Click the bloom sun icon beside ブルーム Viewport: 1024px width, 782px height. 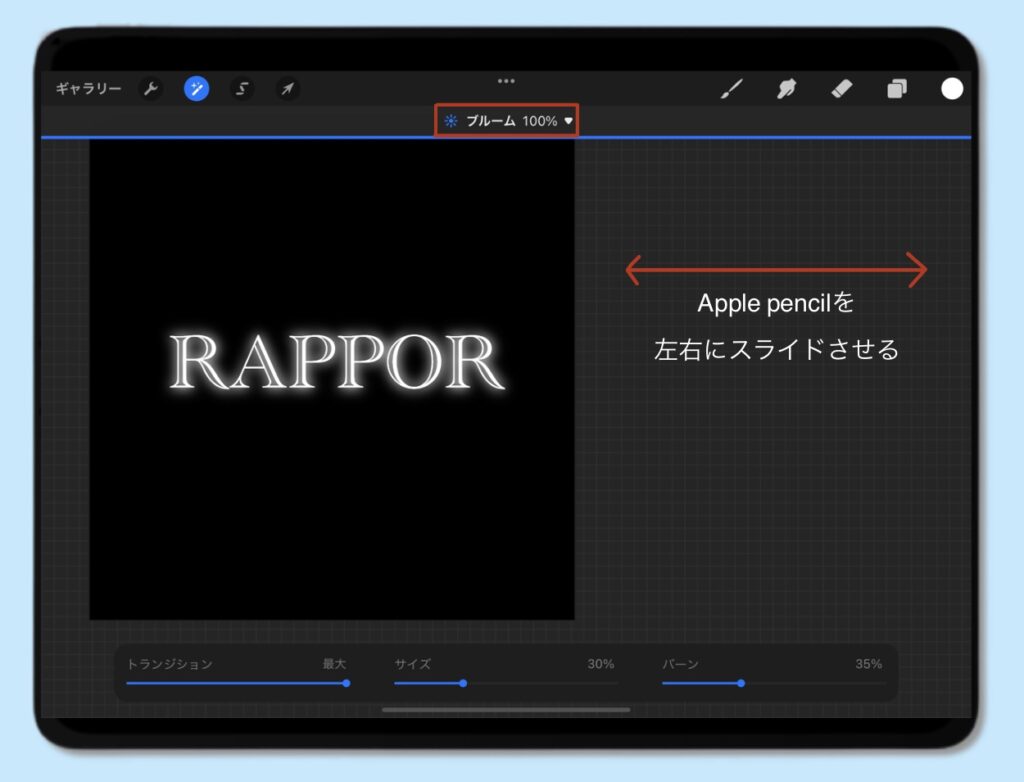point(451,121)
